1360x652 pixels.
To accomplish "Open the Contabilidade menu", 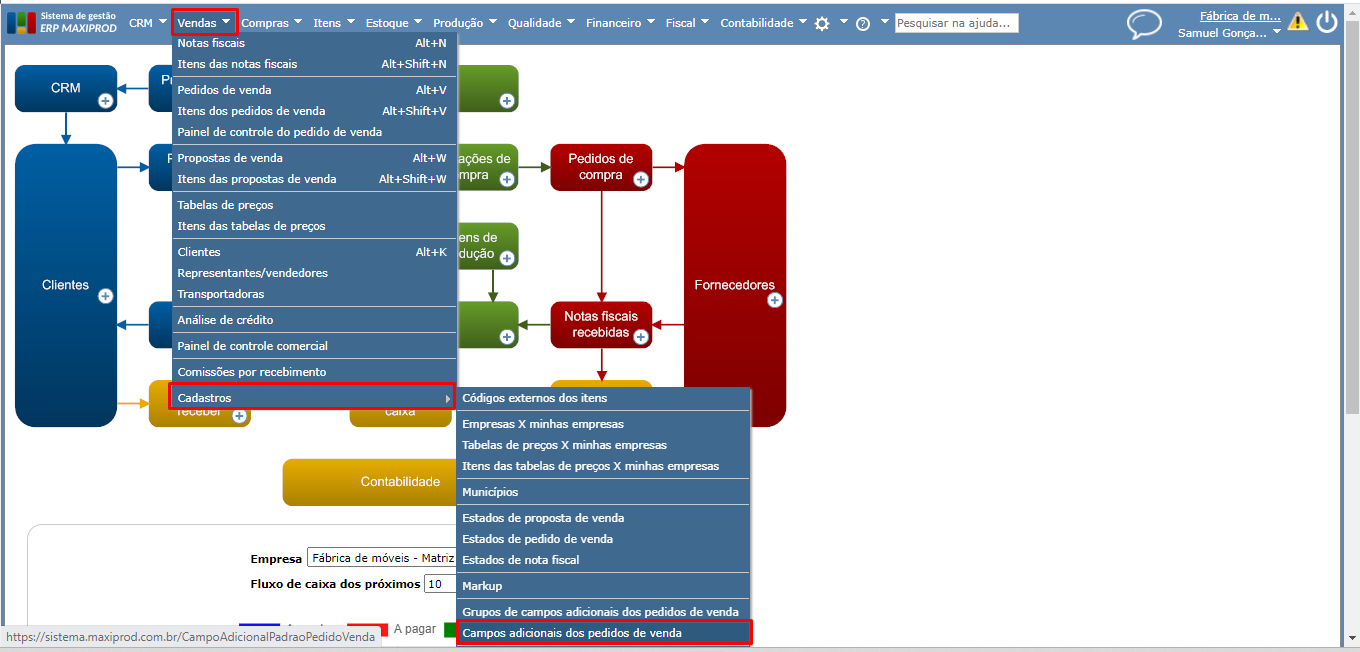I will coord(764,22).
